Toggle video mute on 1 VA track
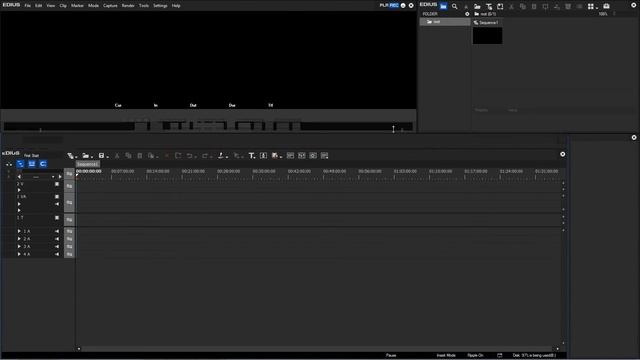 click(57, 197)
